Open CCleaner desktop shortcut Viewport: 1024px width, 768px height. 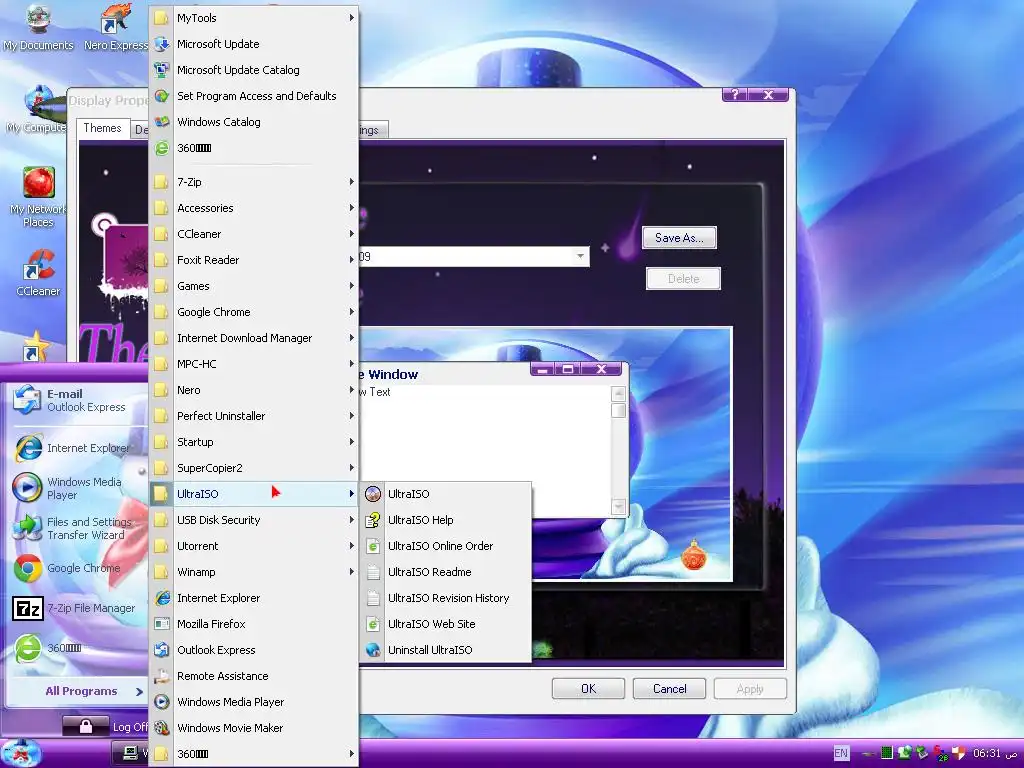click(x=38, y=273)
